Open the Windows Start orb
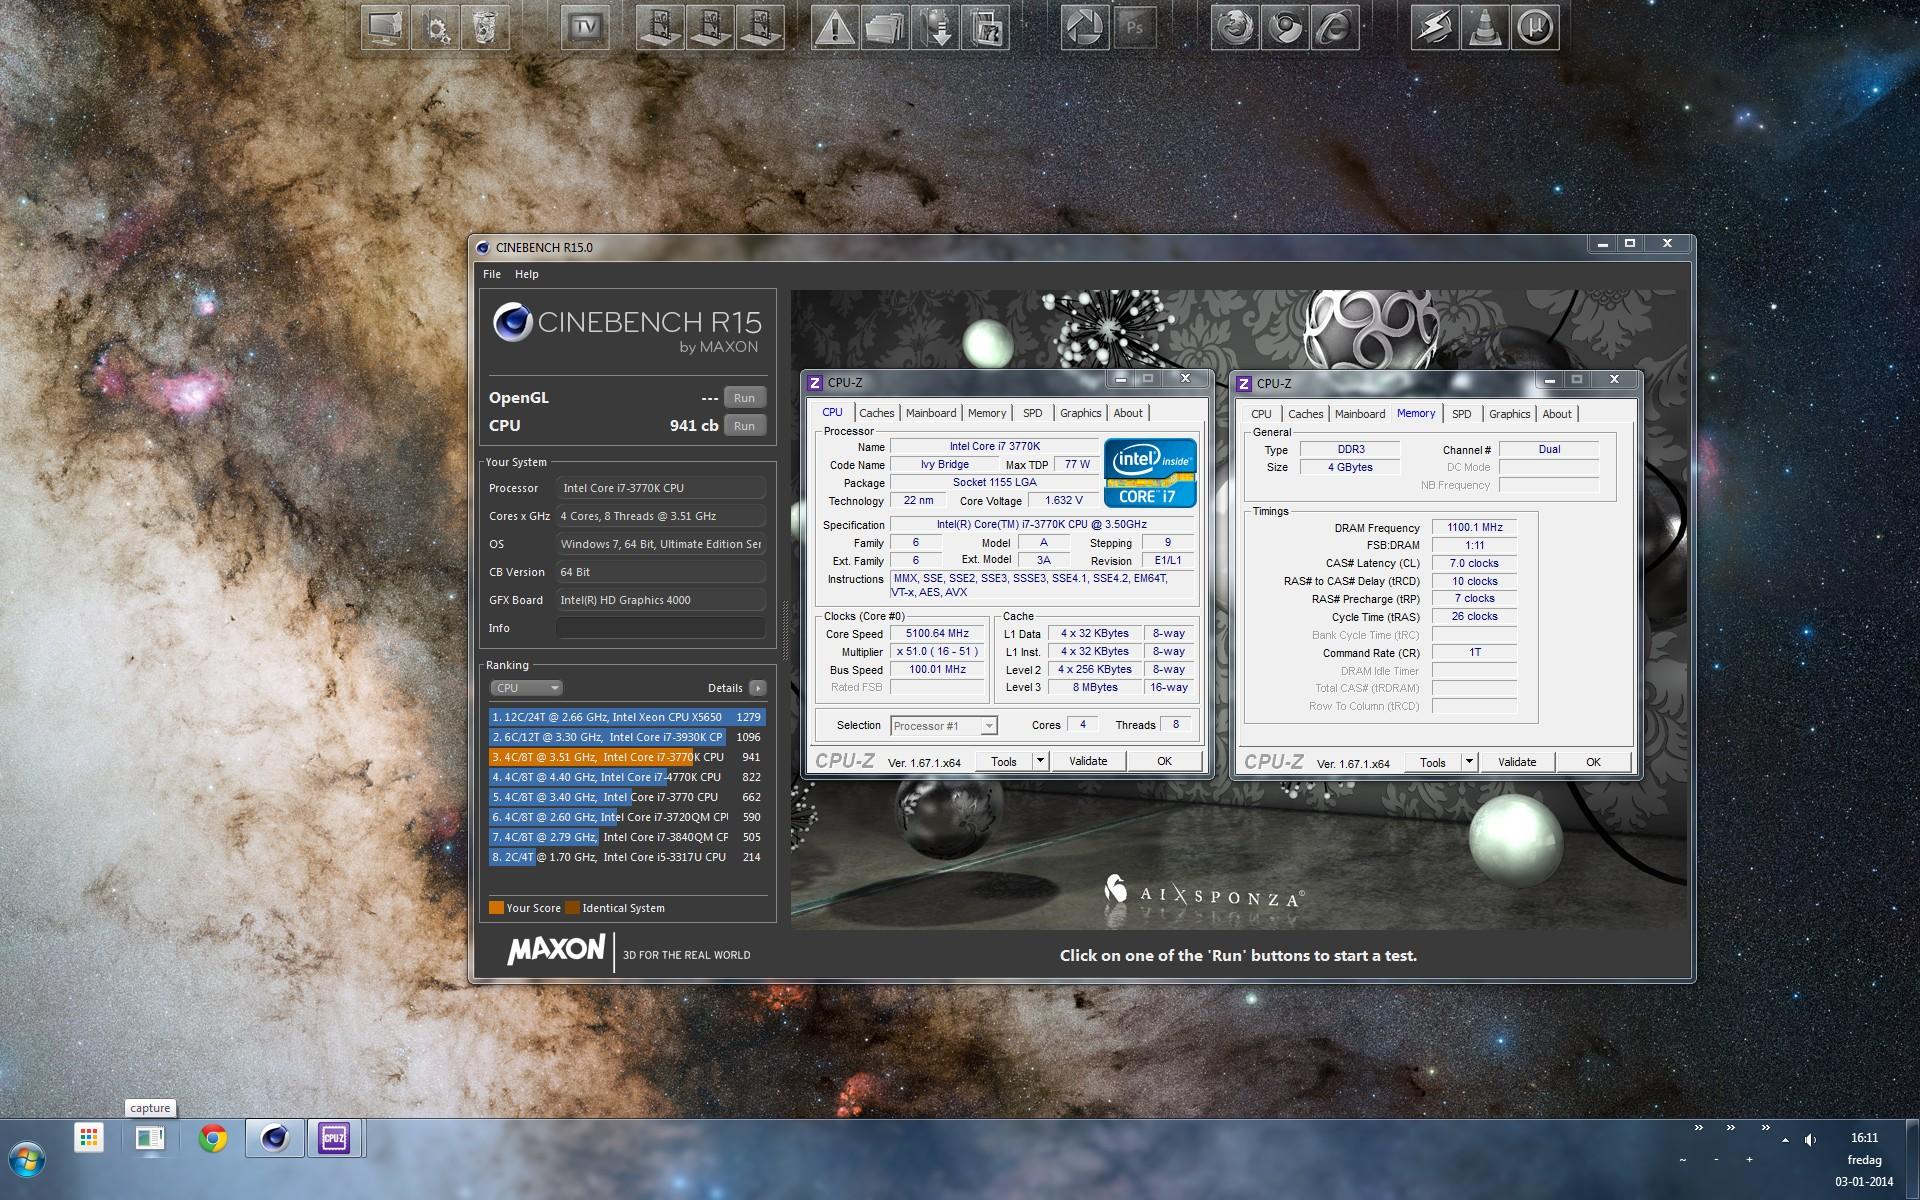 [27, 1160]
